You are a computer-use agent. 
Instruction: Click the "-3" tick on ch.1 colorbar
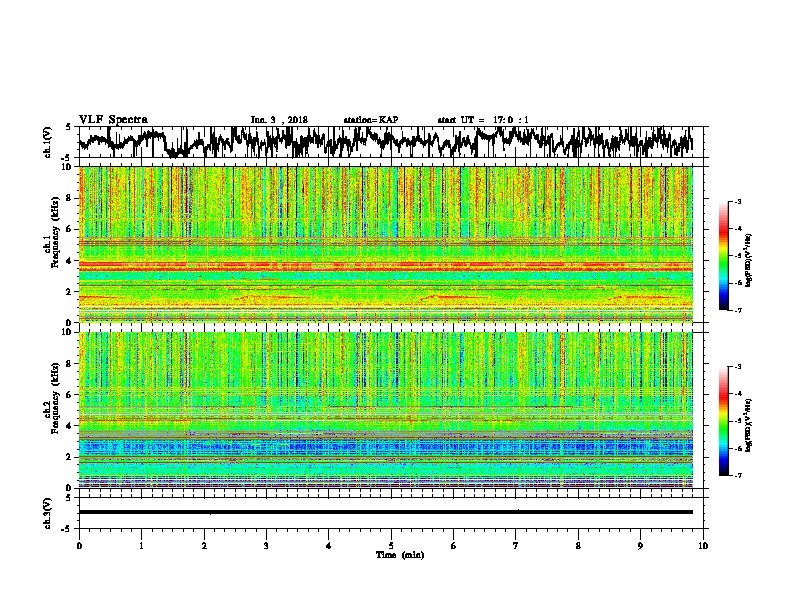coord(738,201)
